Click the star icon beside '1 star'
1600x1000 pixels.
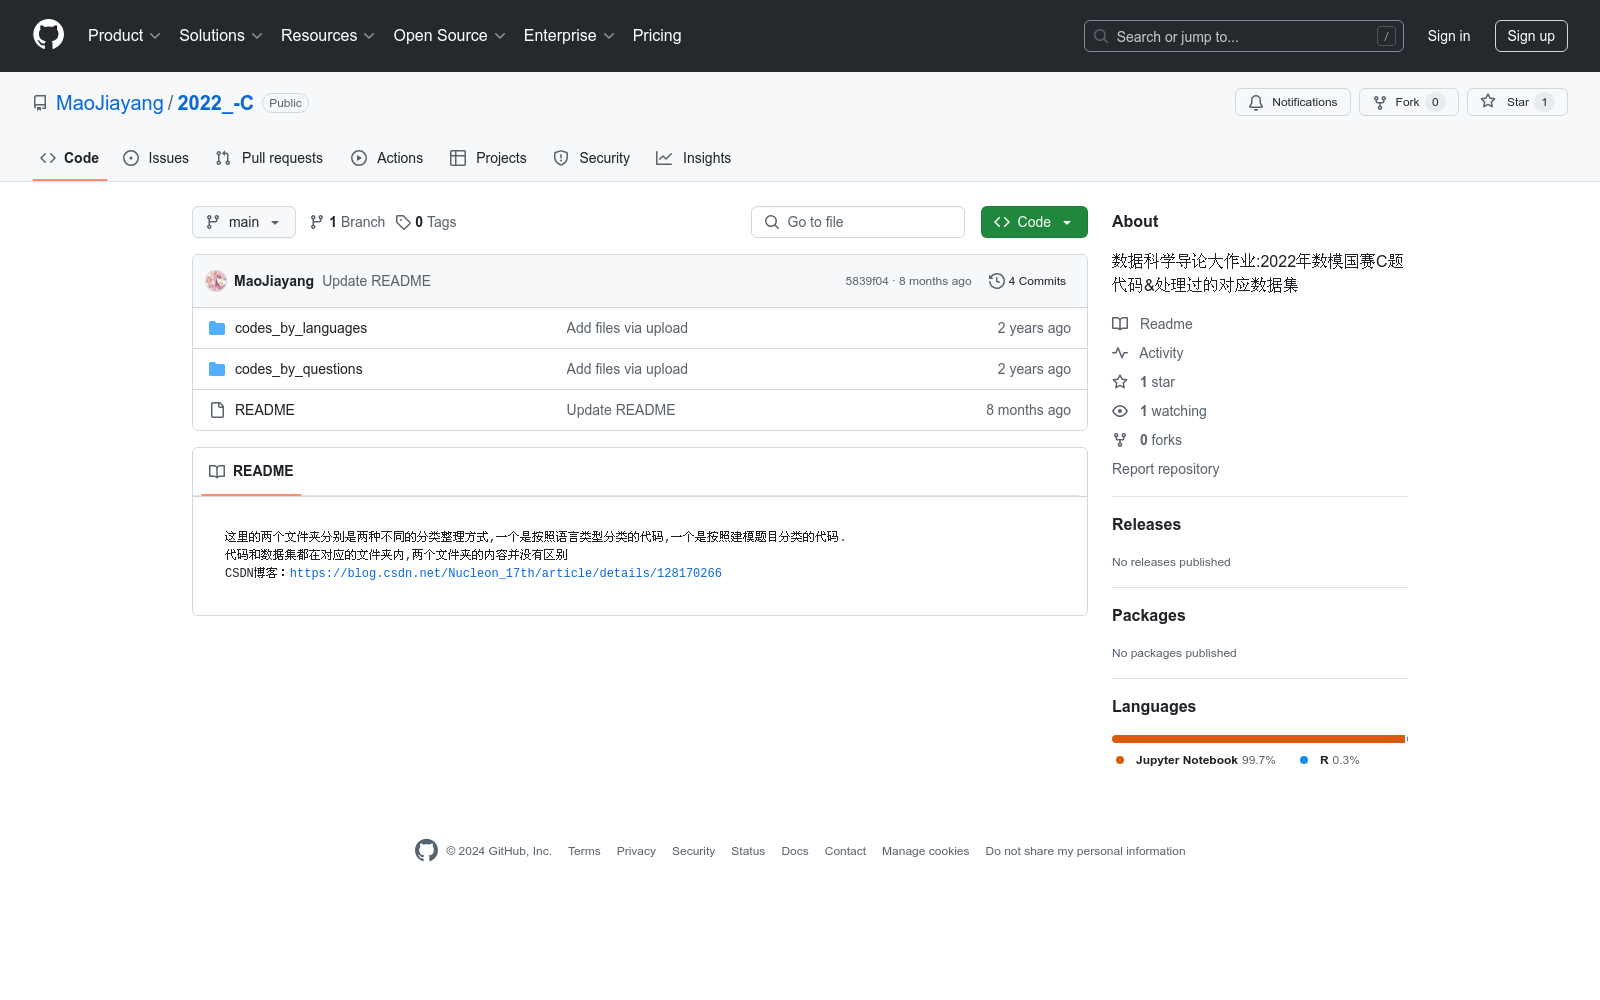[x=1120, y=382]
